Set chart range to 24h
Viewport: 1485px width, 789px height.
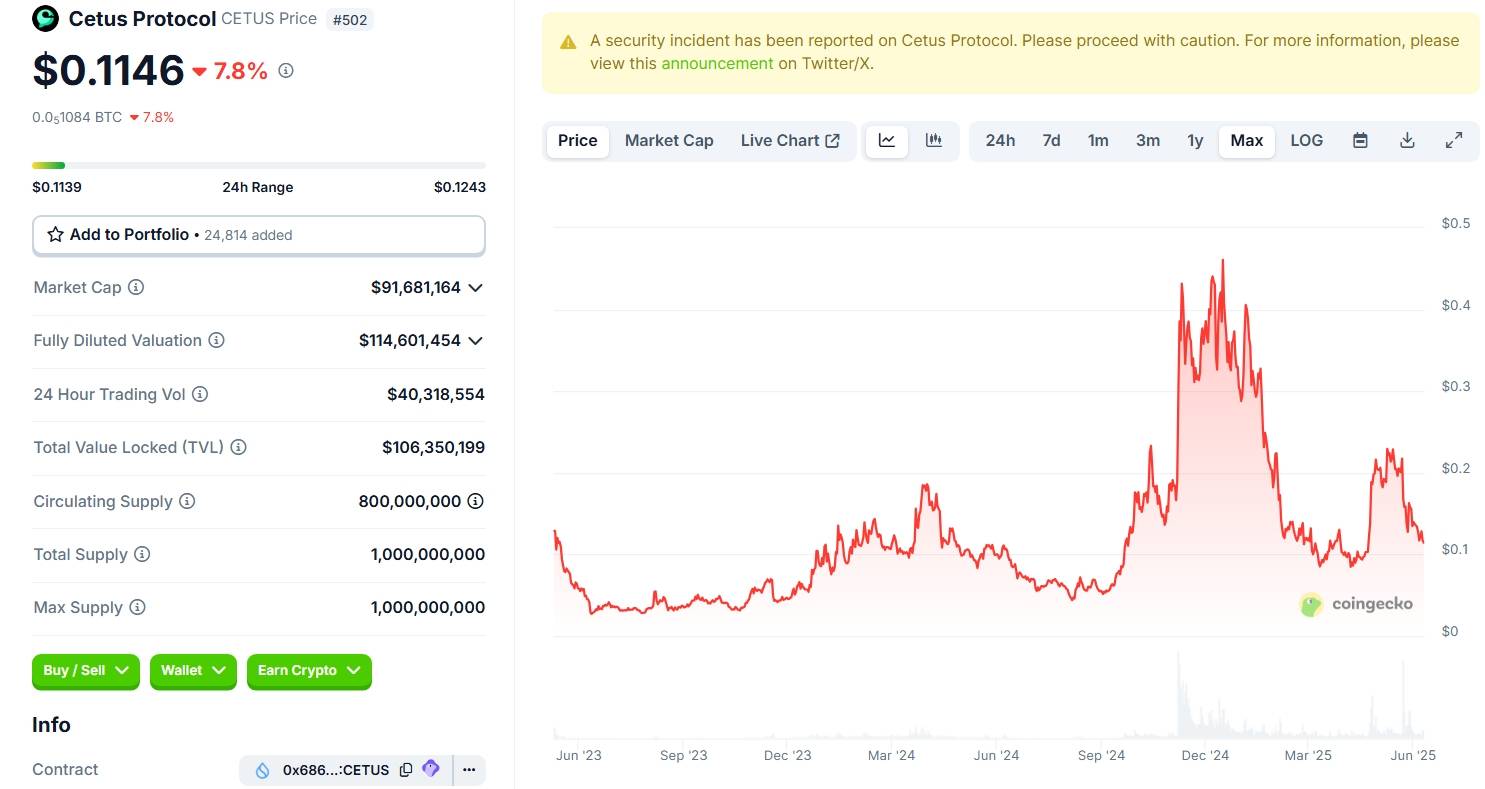(1000, 141)
